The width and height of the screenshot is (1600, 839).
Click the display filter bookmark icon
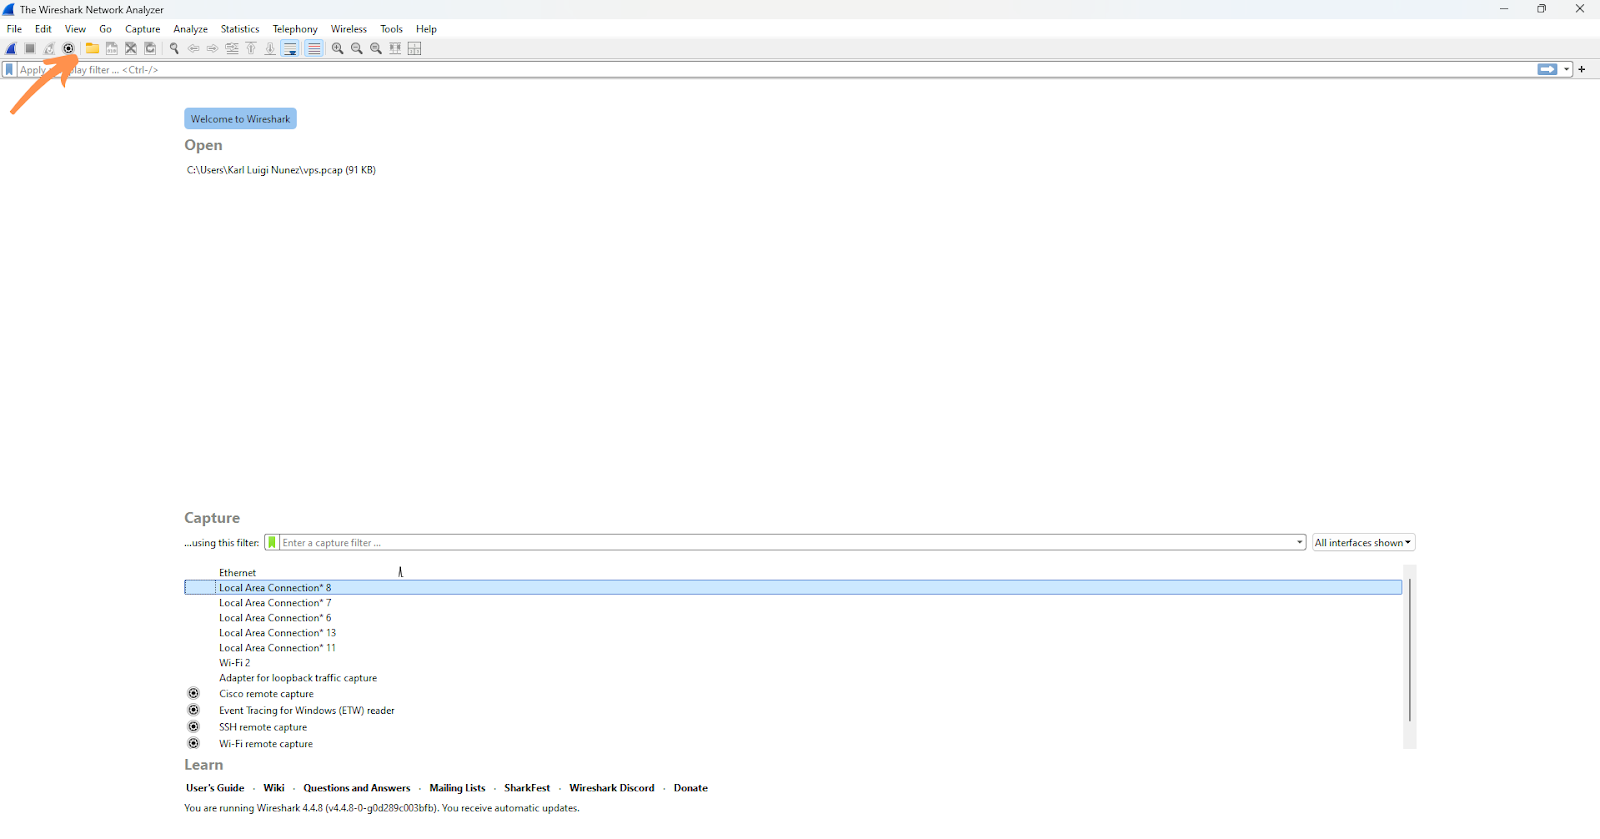[x=9, y=70]
